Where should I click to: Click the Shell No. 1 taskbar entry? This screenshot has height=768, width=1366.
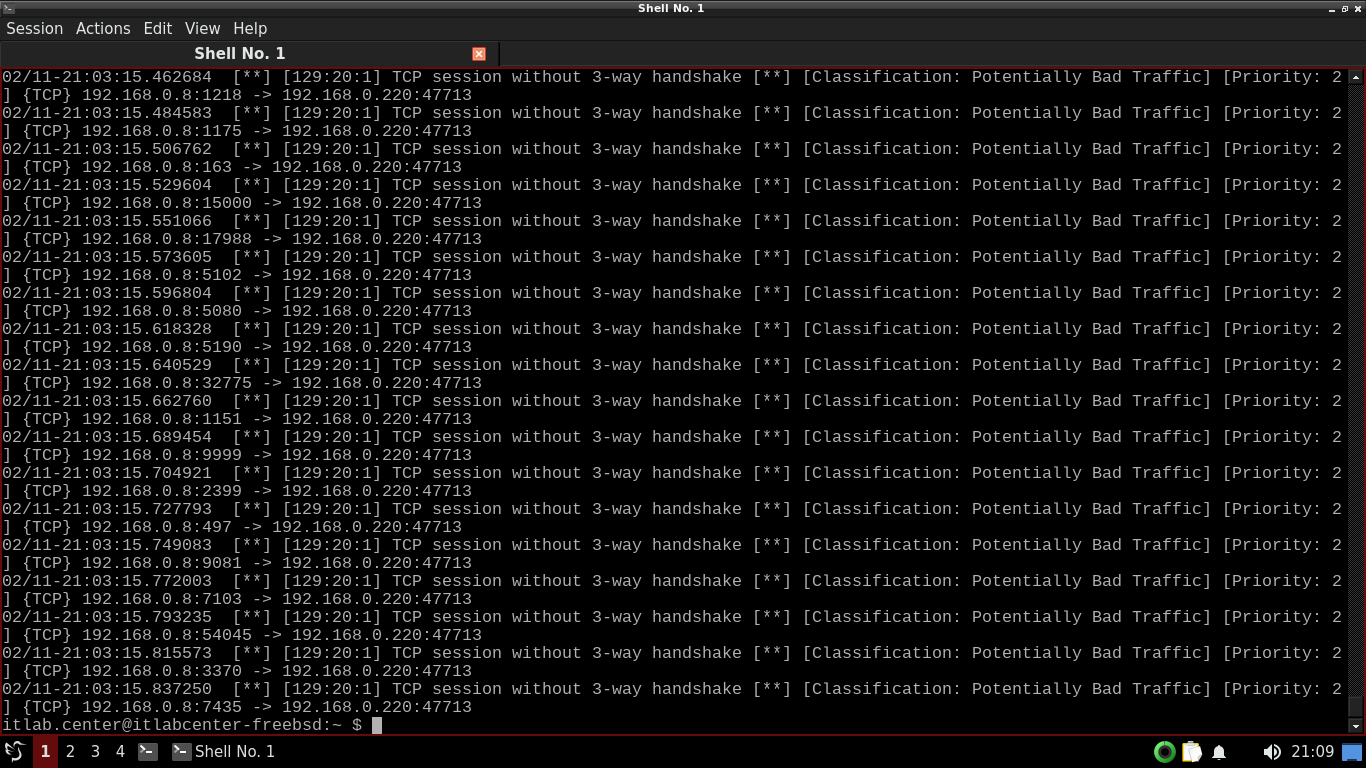[223, 751]
